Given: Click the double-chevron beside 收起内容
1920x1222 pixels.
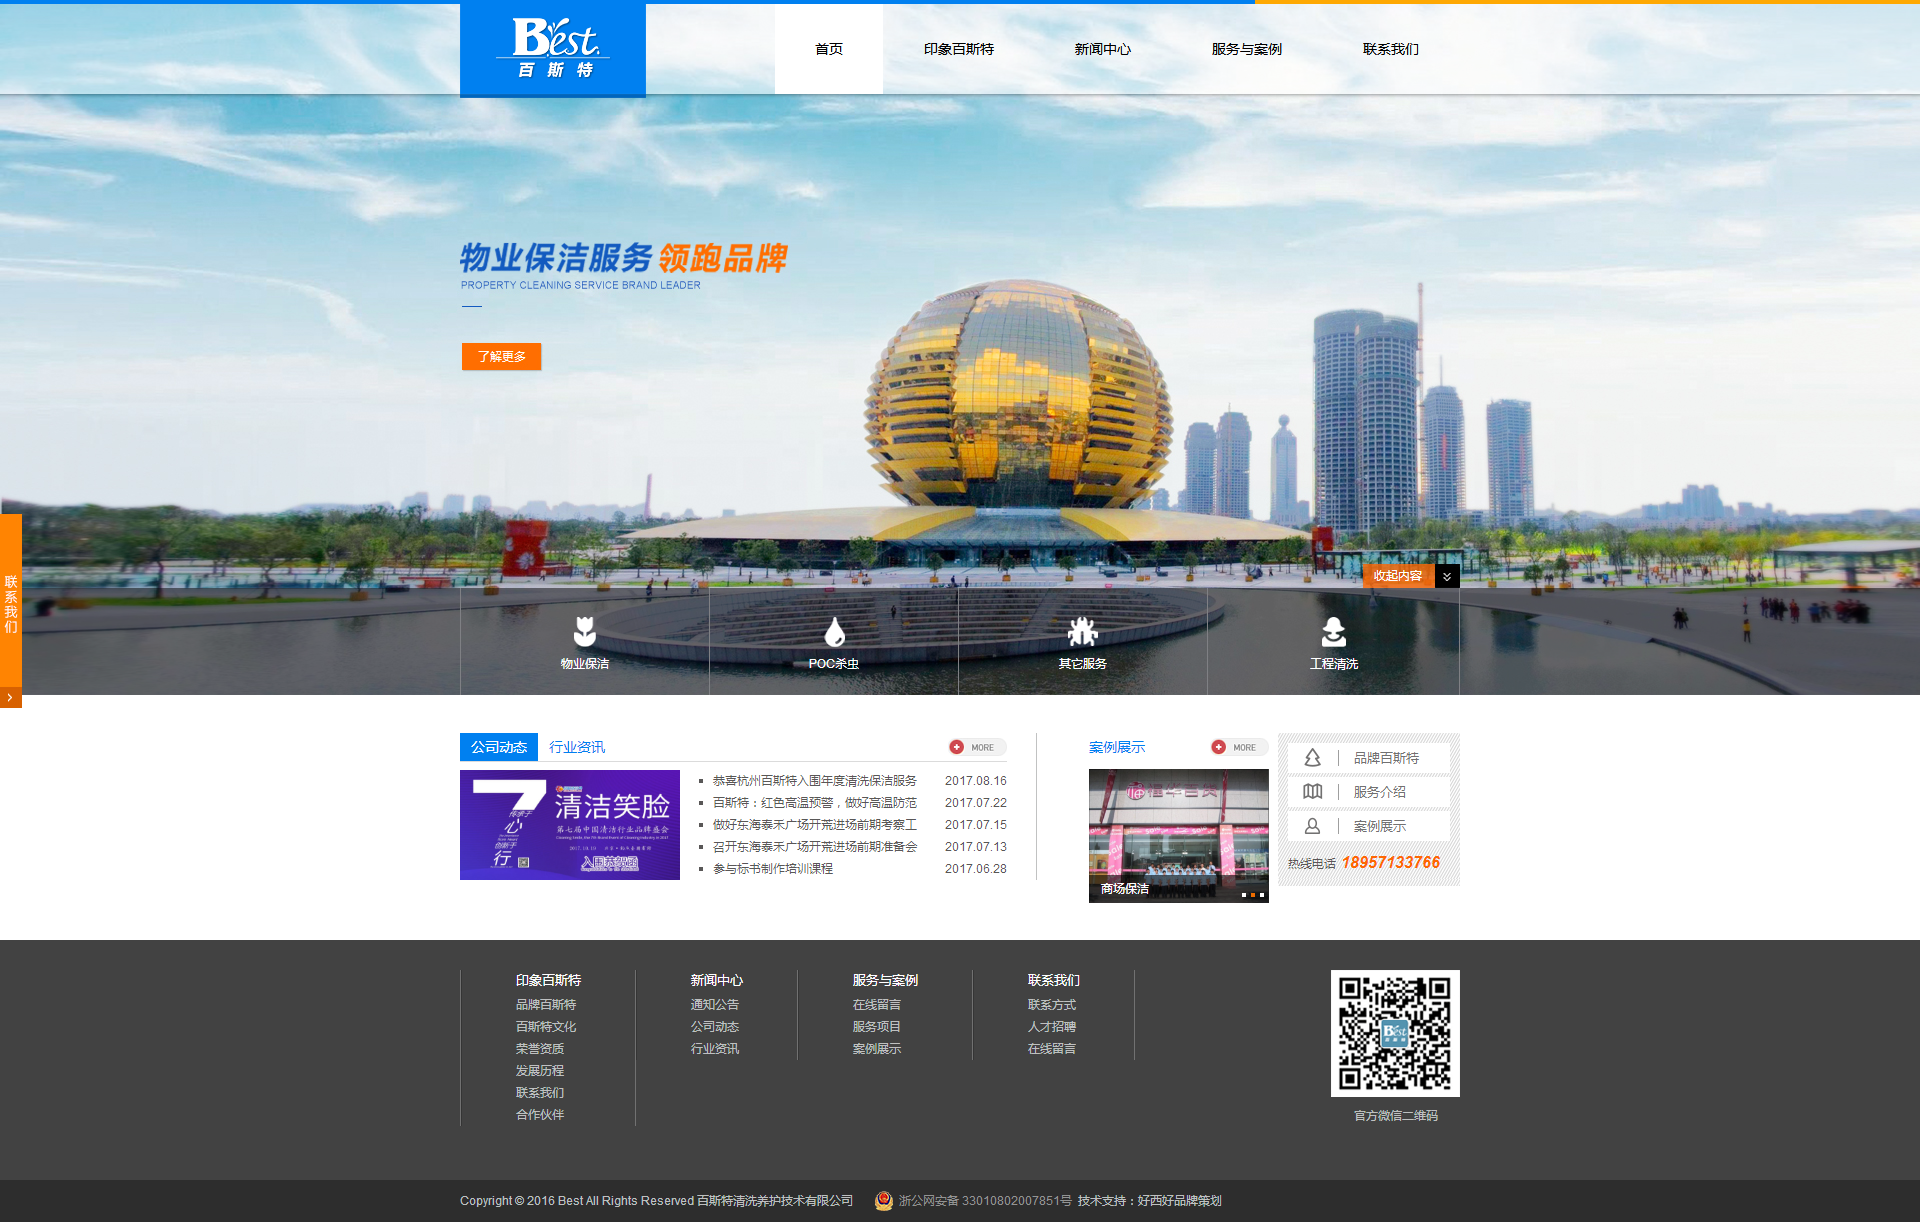Looking at the screenshot, I should [x=1447, y=576].
